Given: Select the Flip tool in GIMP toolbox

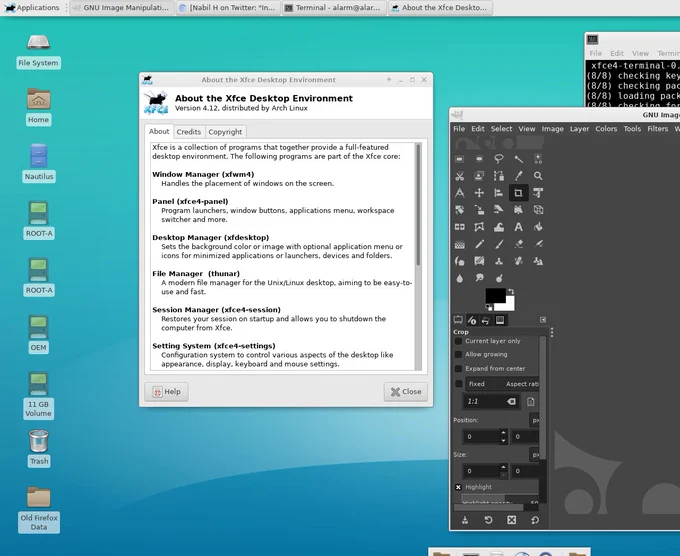Looking at the screenshot, I should 460,227.
